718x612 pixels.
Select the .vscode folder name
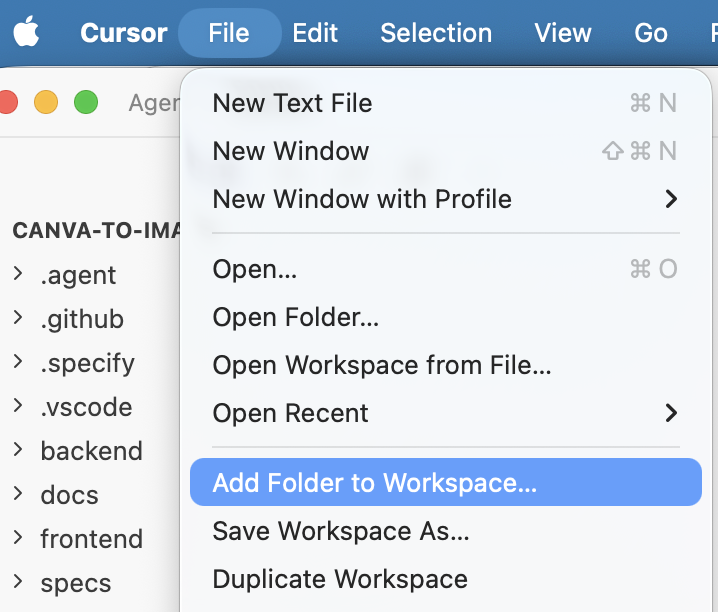pos(87,407)
